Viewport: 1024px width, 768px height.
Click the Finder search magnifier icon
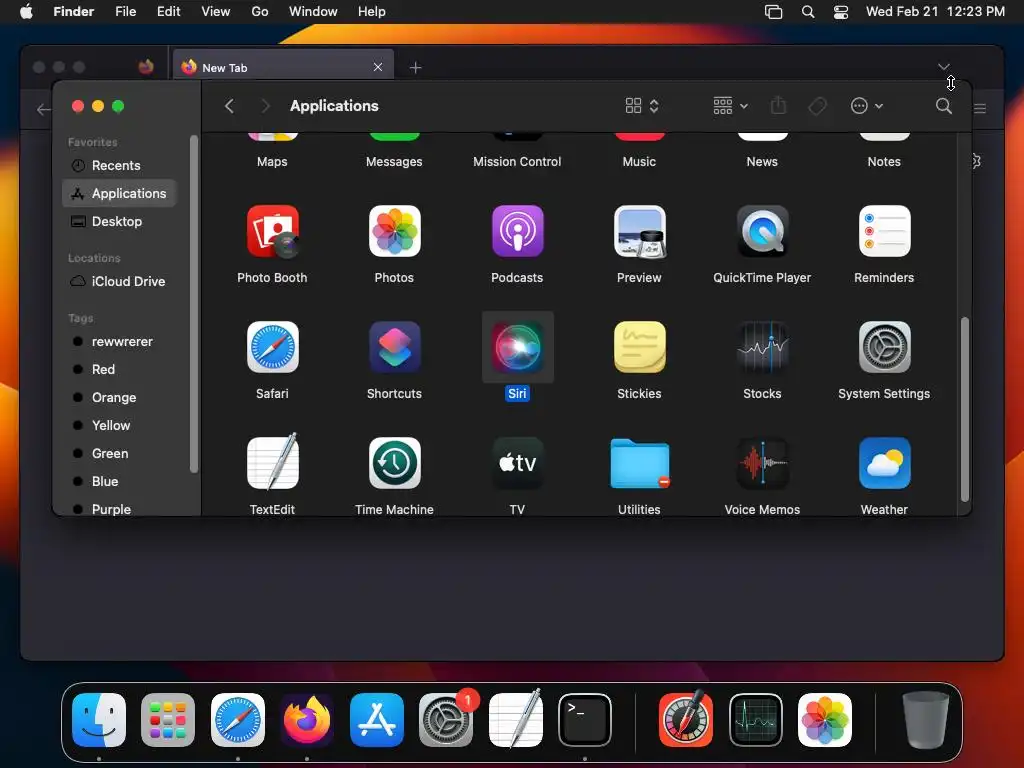tap(943, 106)
